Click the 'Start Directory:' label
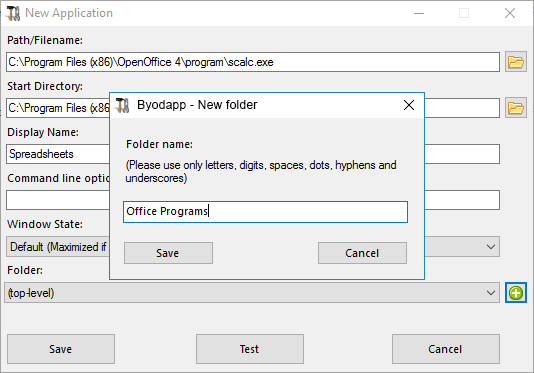 pyautogui.click(x=45, y=86)
